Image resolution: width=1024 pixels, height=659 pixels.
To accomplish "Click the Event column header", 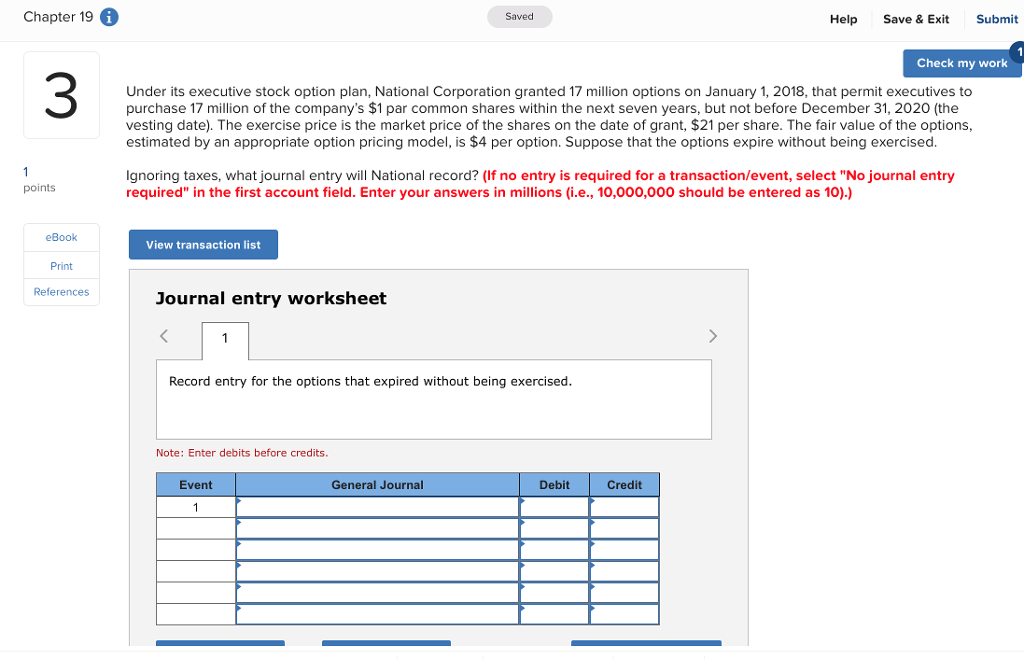I will coord(196,485).
